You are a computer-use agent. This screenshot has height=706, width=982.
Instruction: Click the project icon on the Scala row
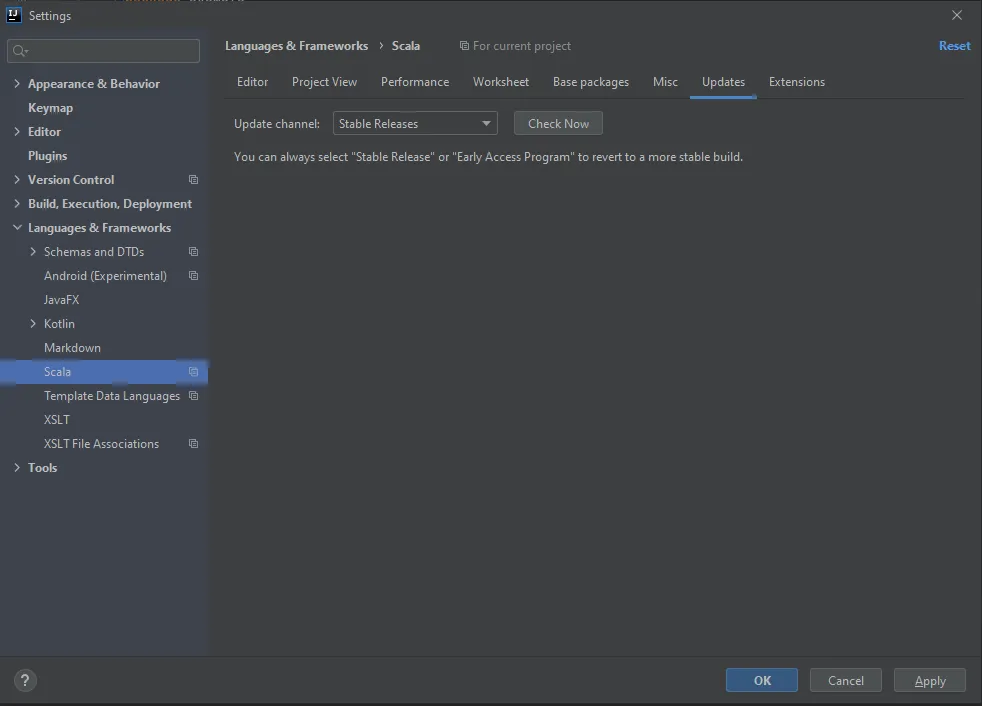click(x=194, y=371)
